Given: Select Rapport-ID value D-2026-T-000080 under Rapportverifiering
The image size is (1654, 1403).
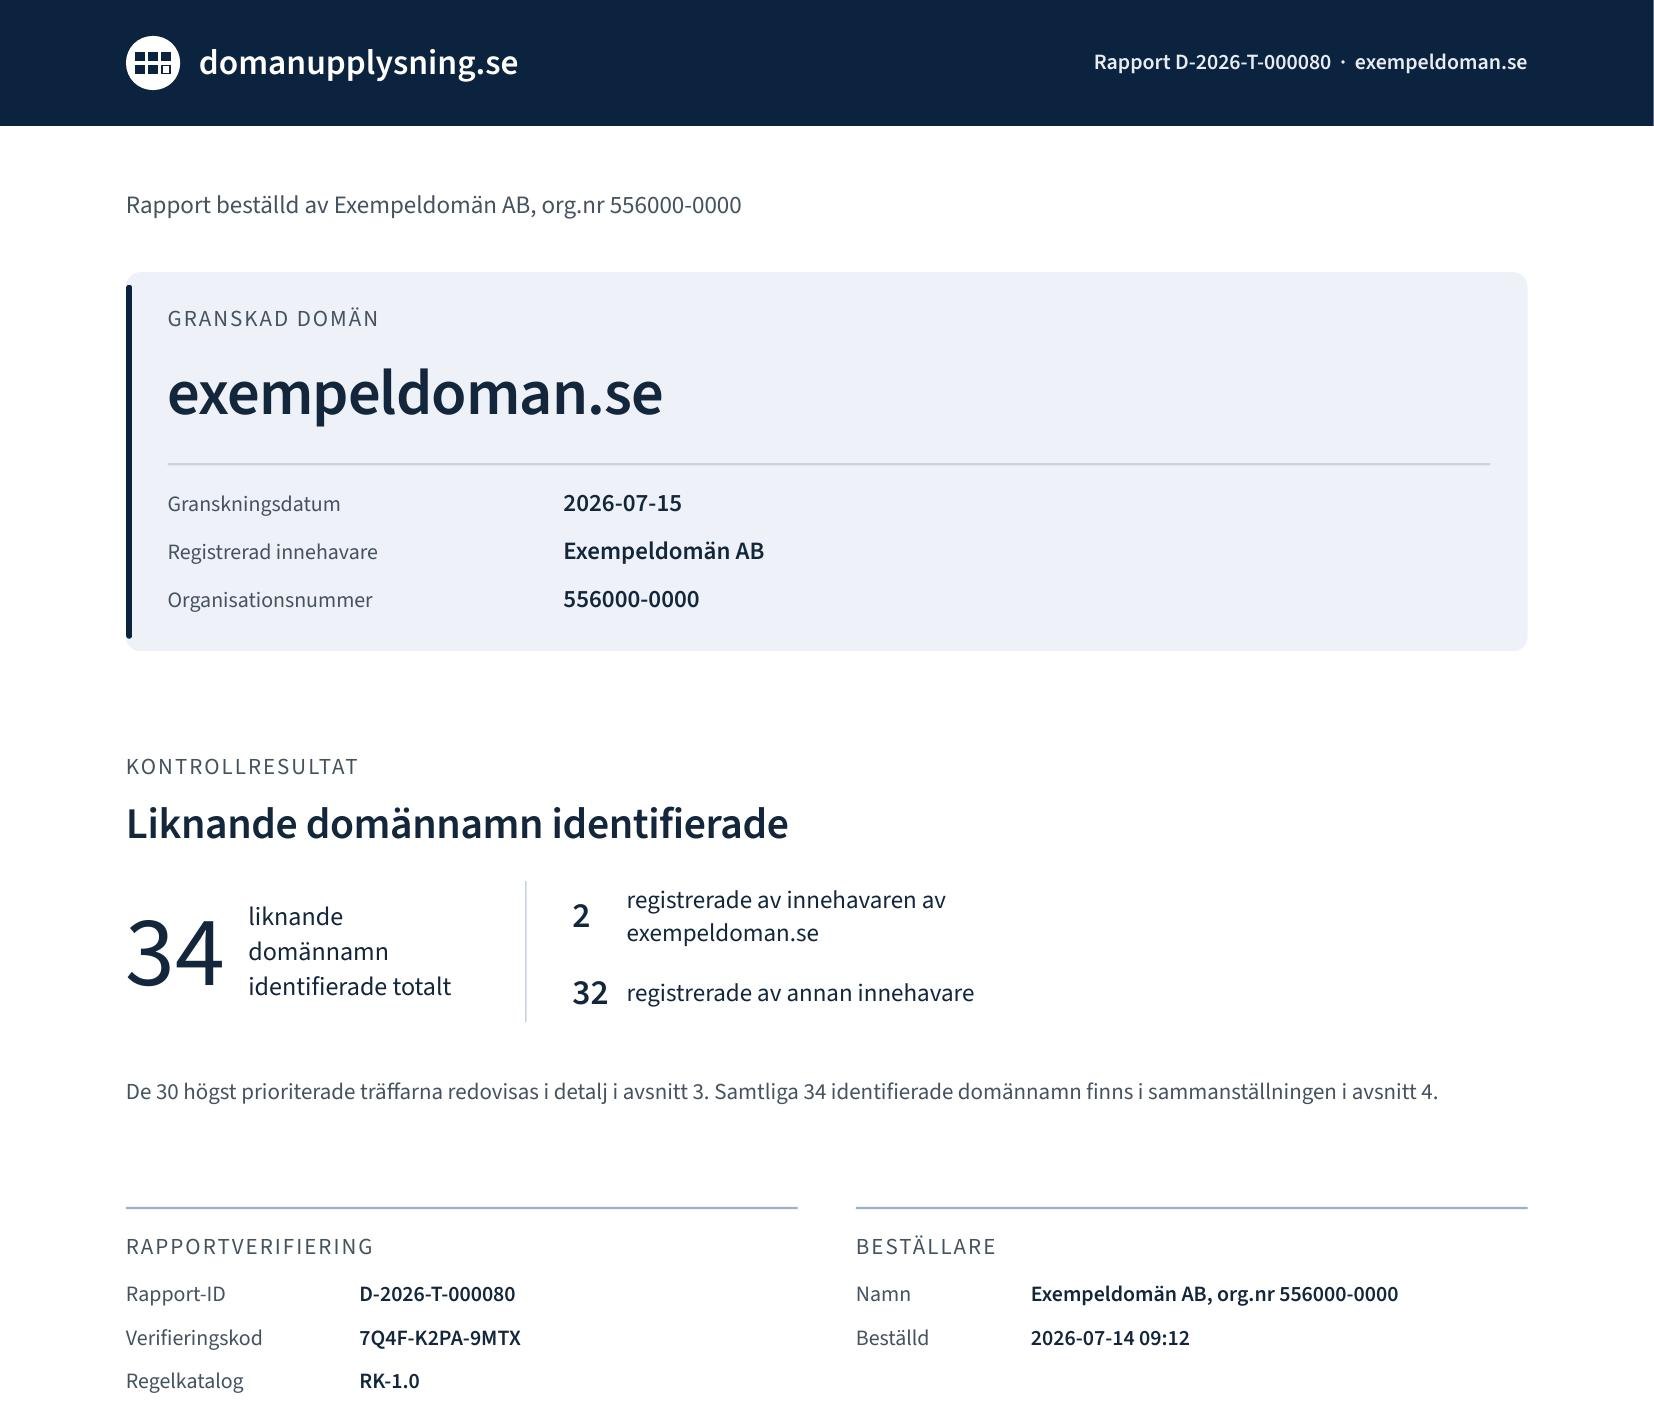Looking at the screenshot, I should click(x=437, y=1294).
